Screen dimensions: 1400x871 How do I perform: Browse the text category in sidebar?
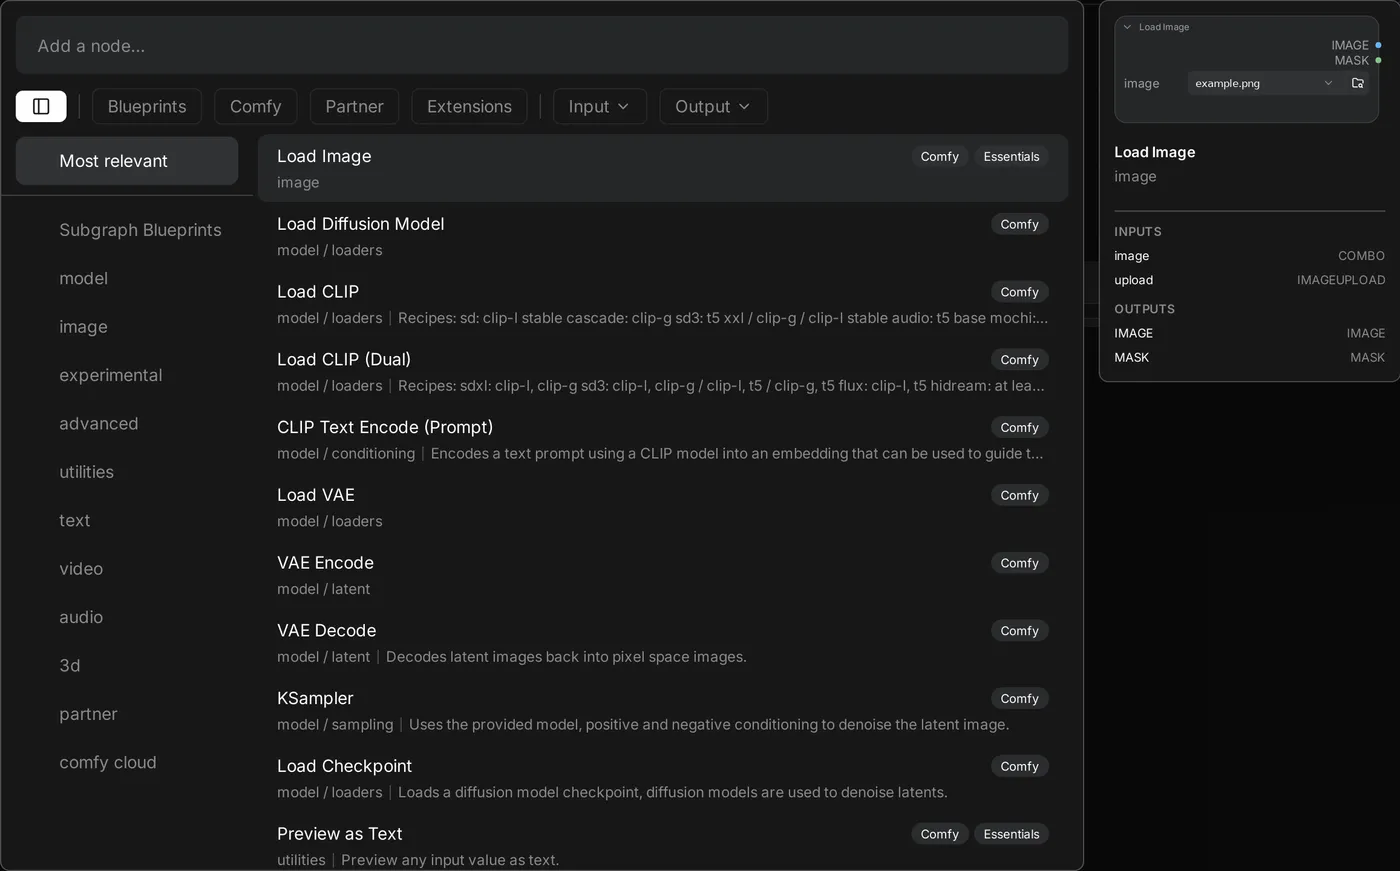pyautogui.click(x=74, y=520)
